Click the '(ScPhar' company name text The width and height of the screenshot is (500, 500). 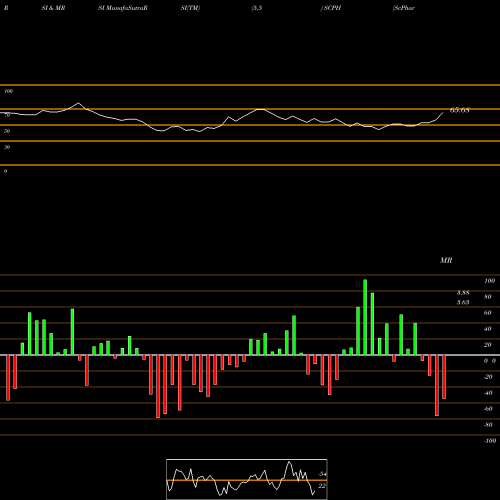point(404,8)
